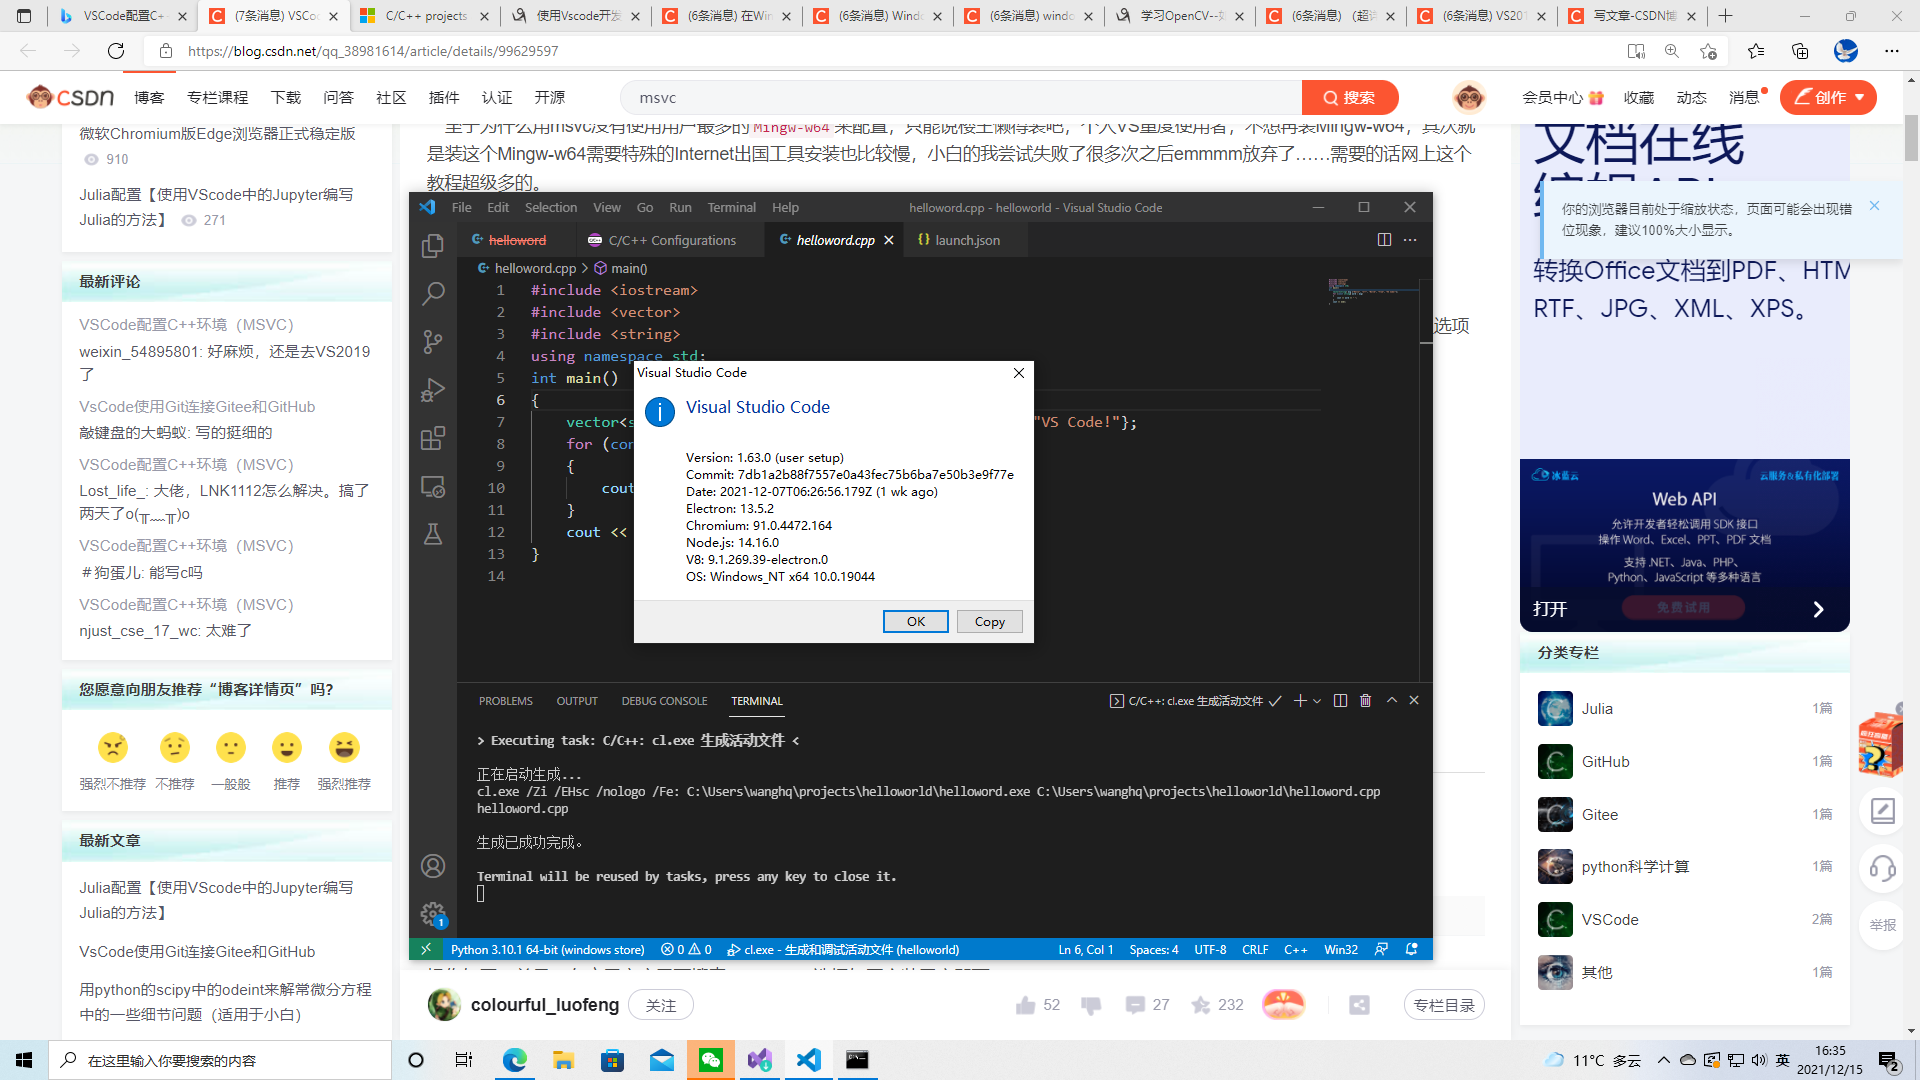
Task: Add a new terminal with plus icon
Action: [x=1300, y=701]
